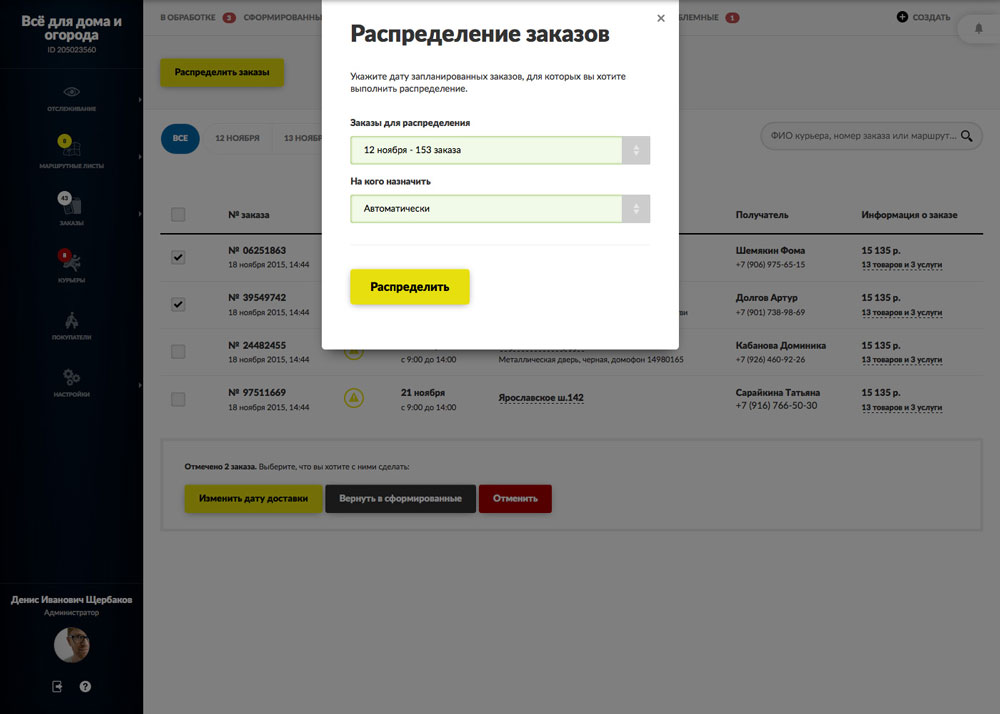Screen dimensions: 1000x714
Task: Click order number № 39549742
Action: [x=257, y=298]
